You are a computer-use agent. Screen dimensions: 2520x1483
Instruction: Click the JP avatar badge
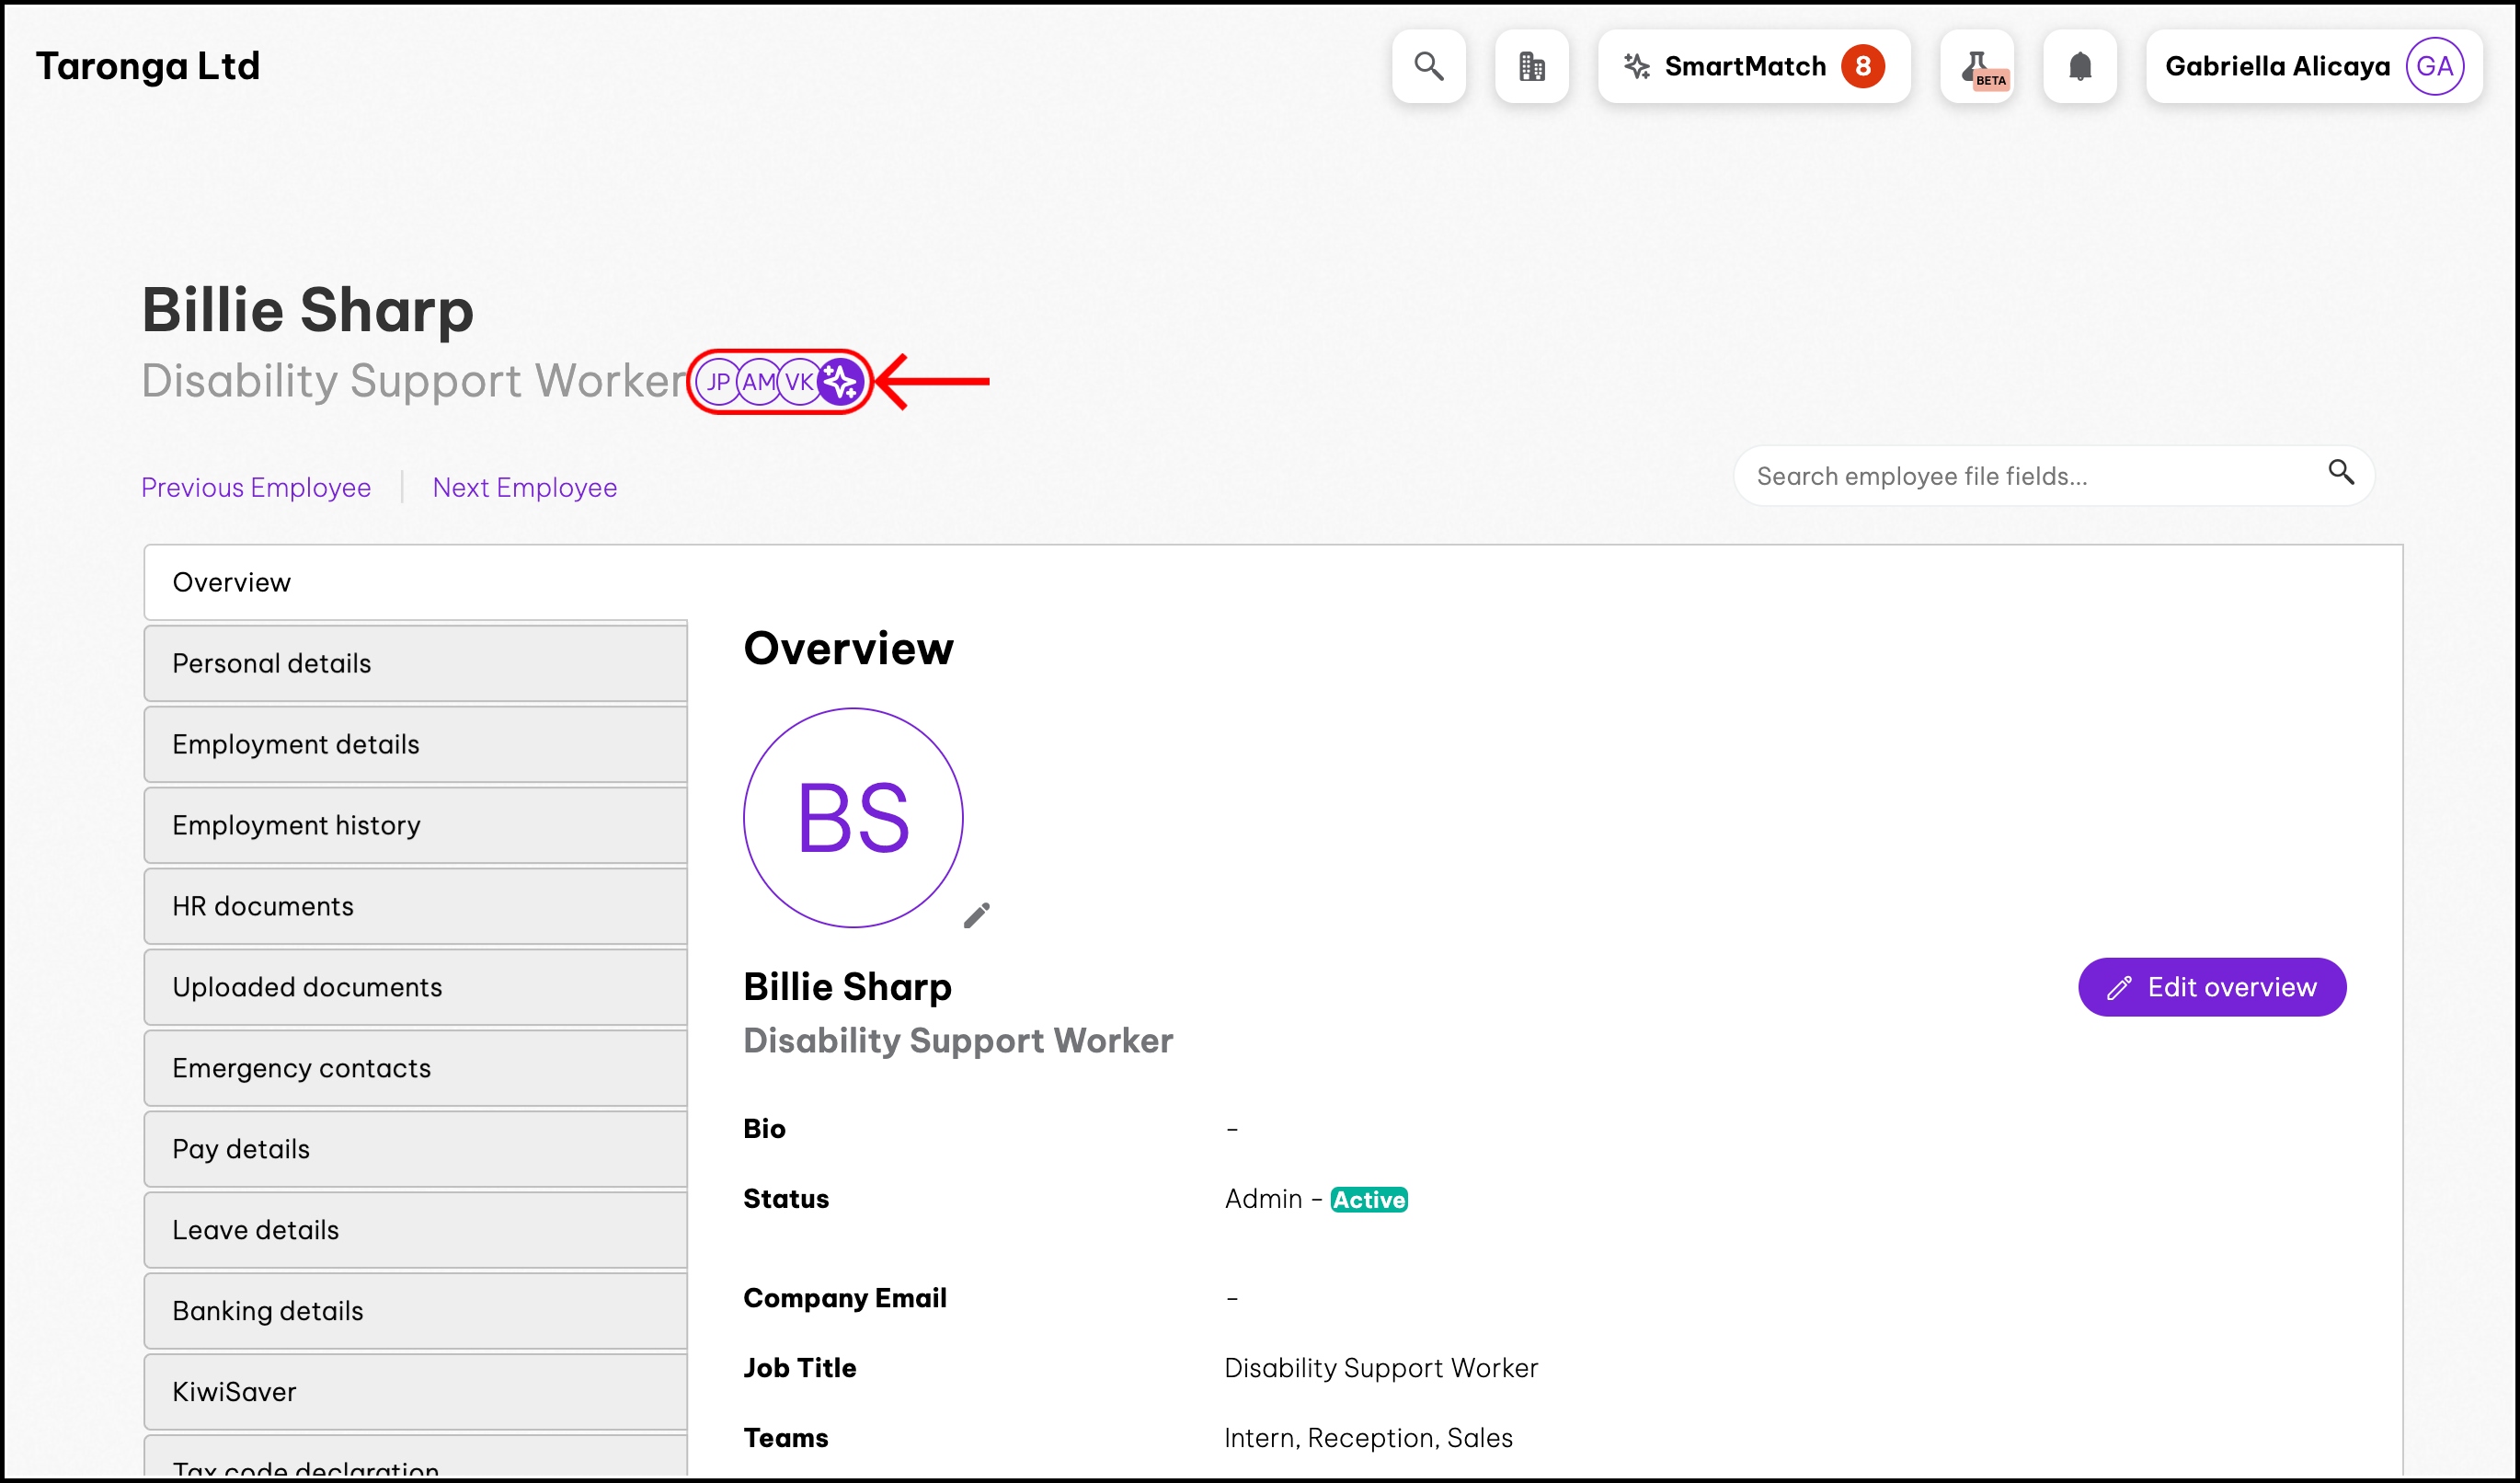[x=717, y=382]
